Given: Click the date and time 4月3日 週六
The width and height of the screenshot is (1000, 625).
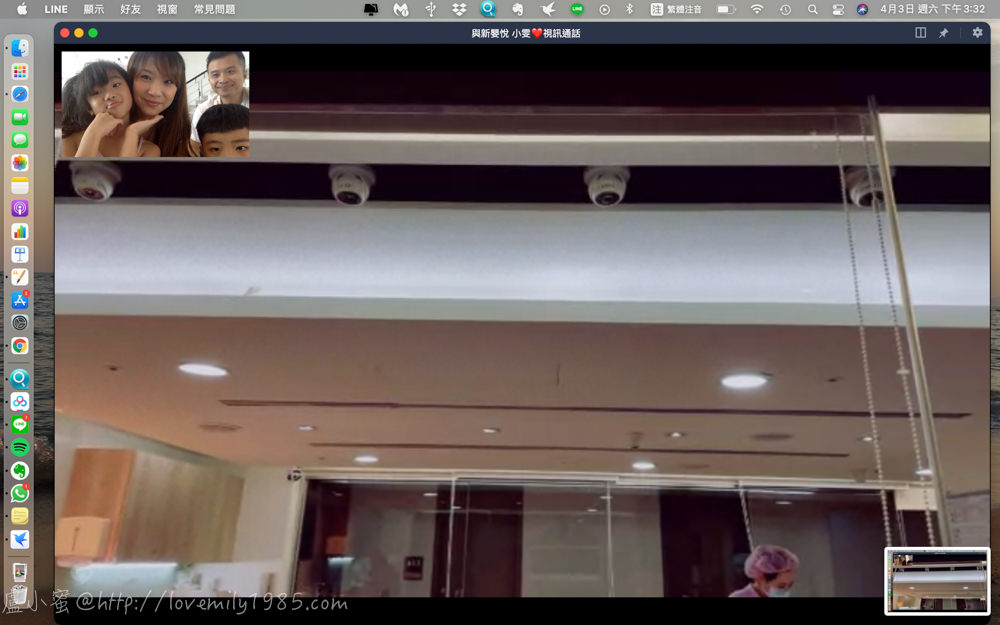Looking at the screenshot, I should (933, 9).
